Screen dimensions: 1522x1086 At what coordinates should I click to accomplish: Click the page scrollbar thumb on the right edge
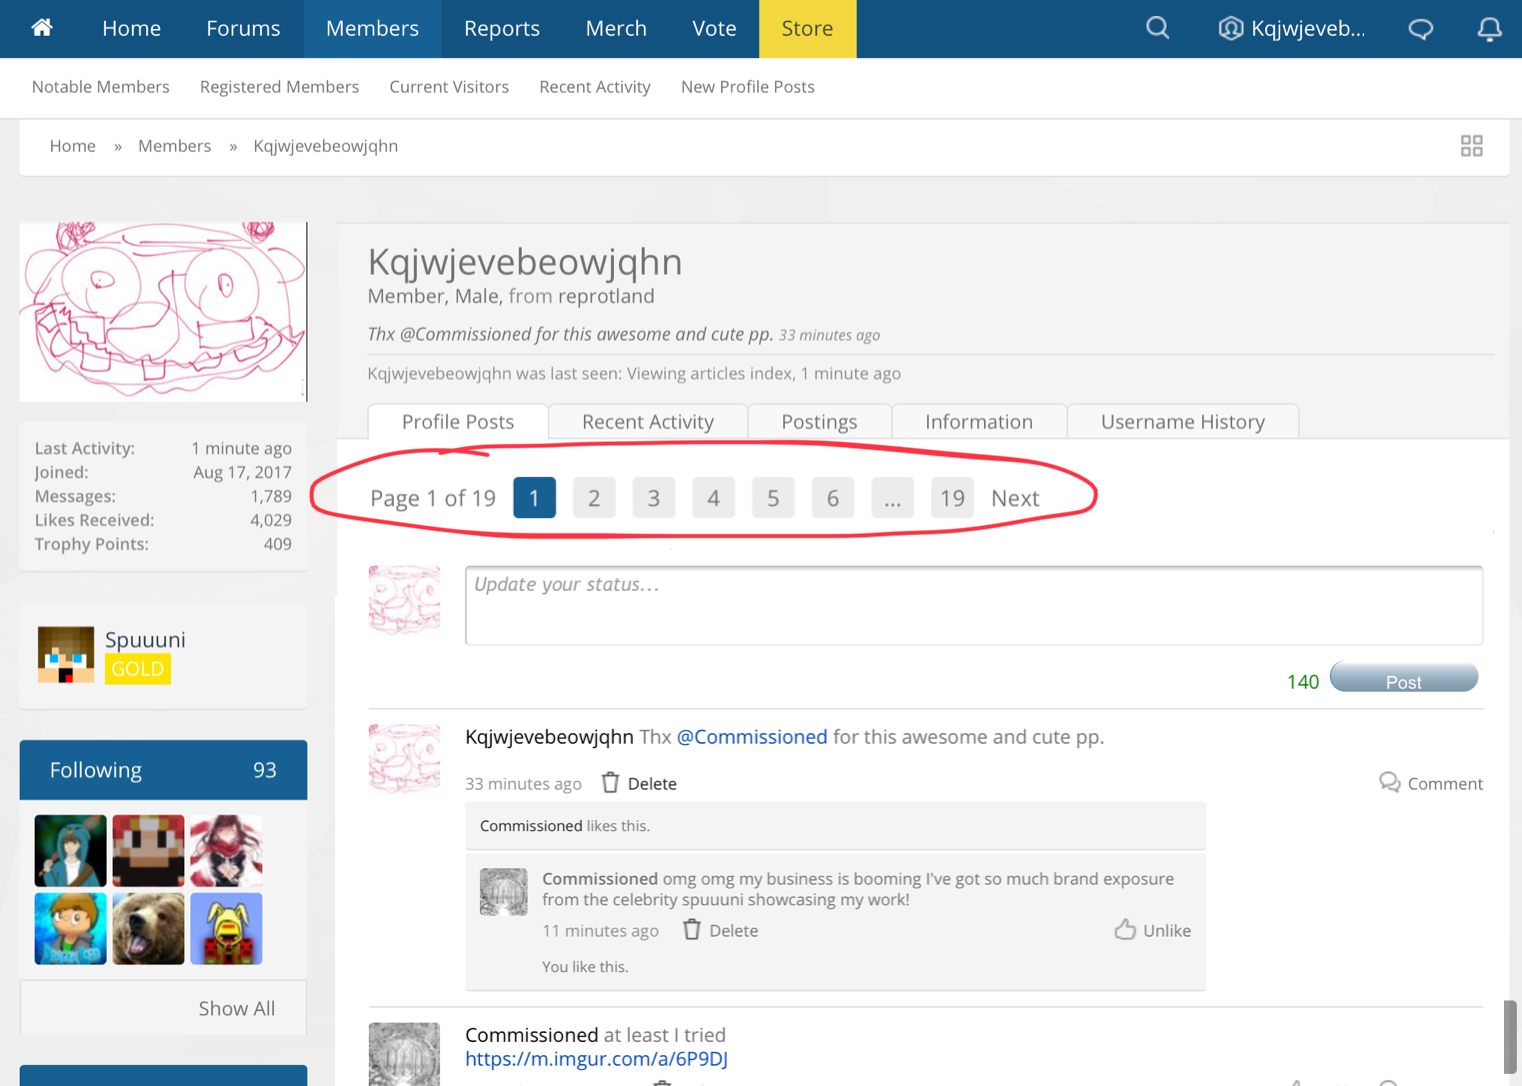[1510, 1036]
